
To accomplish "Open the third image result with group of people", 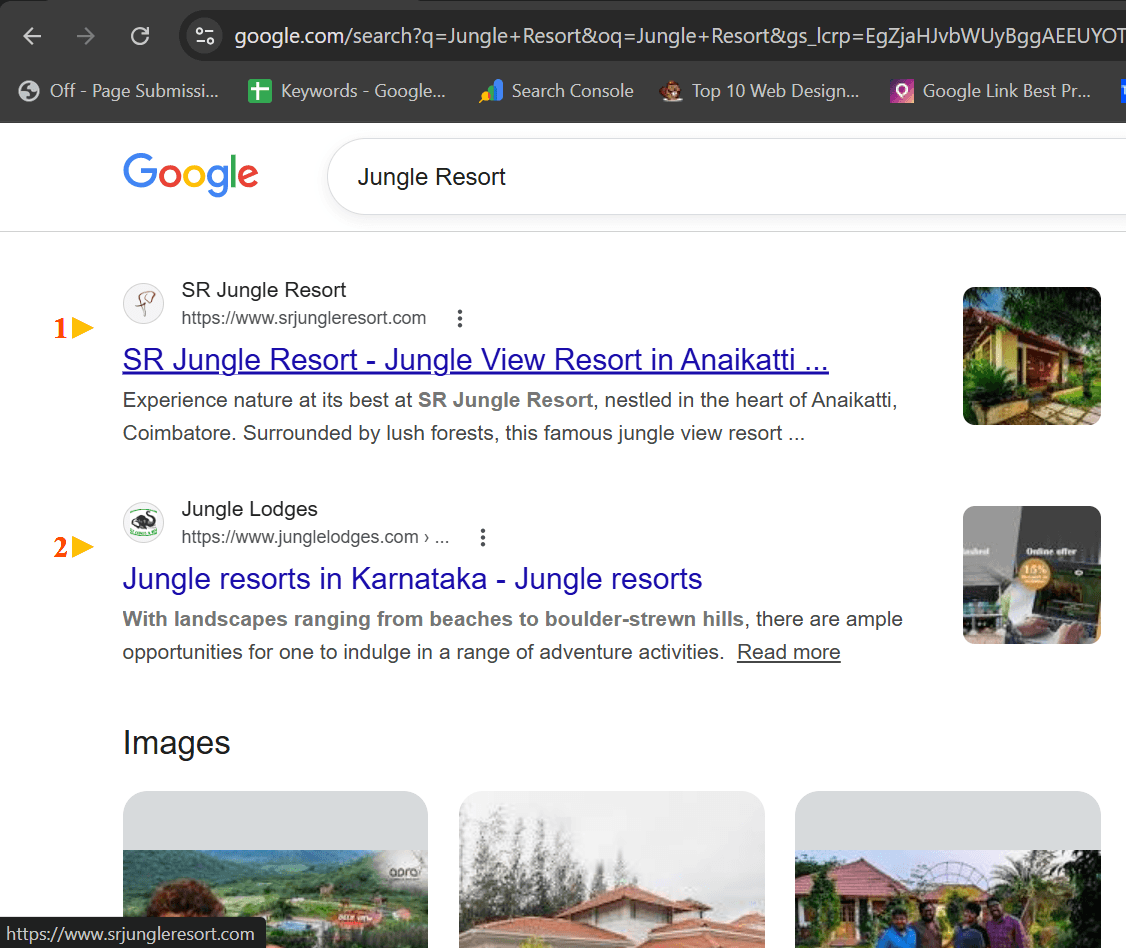I will [948, 870].
